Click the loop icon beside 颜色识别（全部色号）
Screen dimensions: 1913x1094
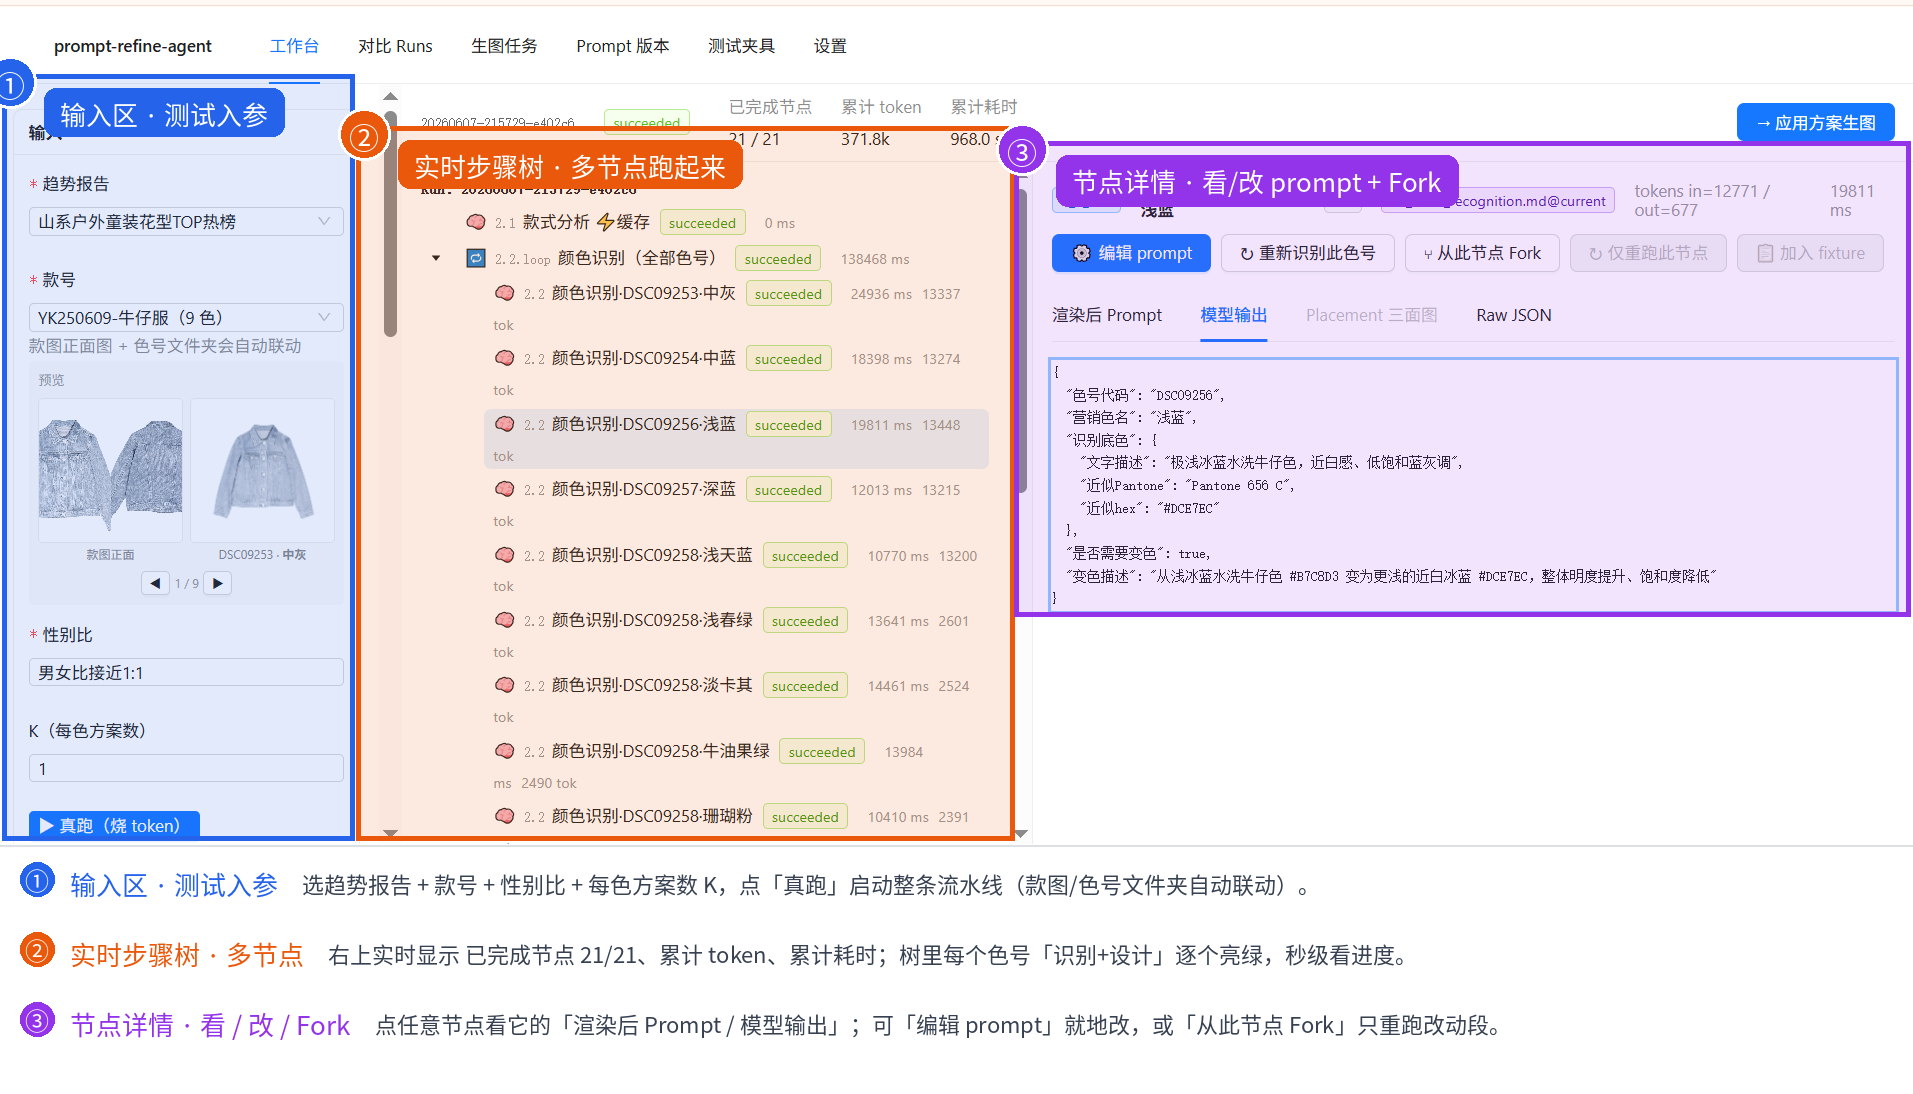click(x=476, y=259)
